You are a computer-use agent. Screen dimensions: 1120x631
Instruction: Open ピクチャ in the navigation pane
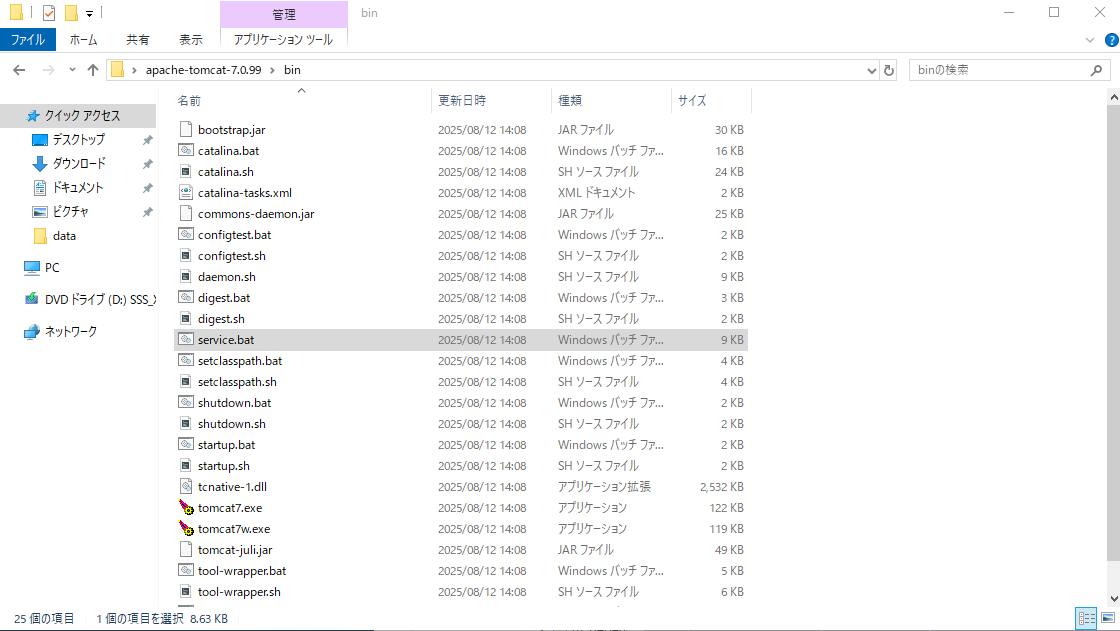71,212
